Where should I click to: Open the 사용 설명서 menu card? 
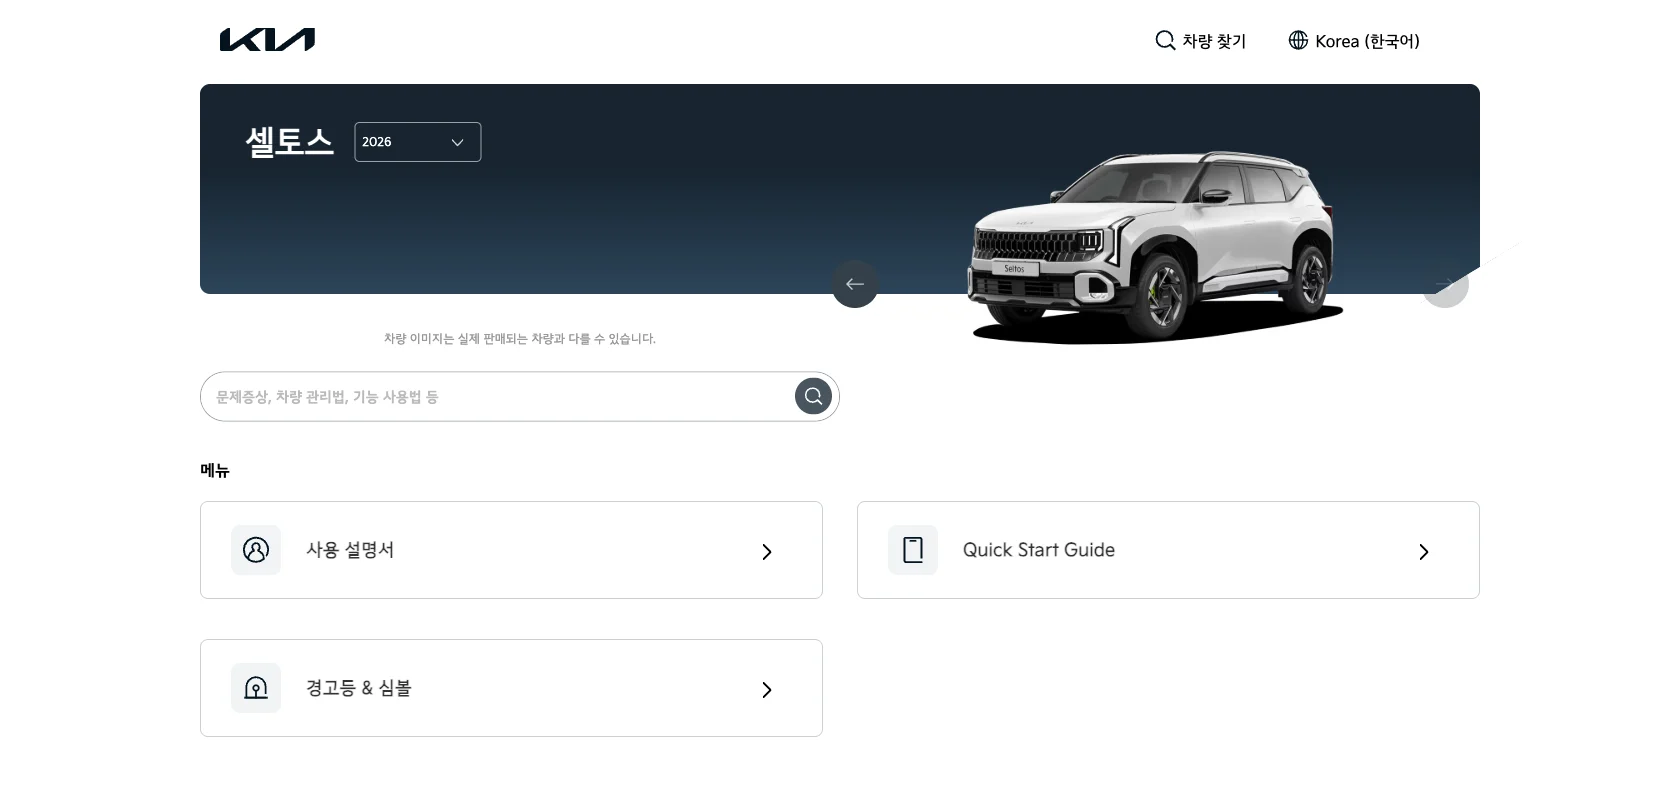pyautogui.click(x=511, y=550)
